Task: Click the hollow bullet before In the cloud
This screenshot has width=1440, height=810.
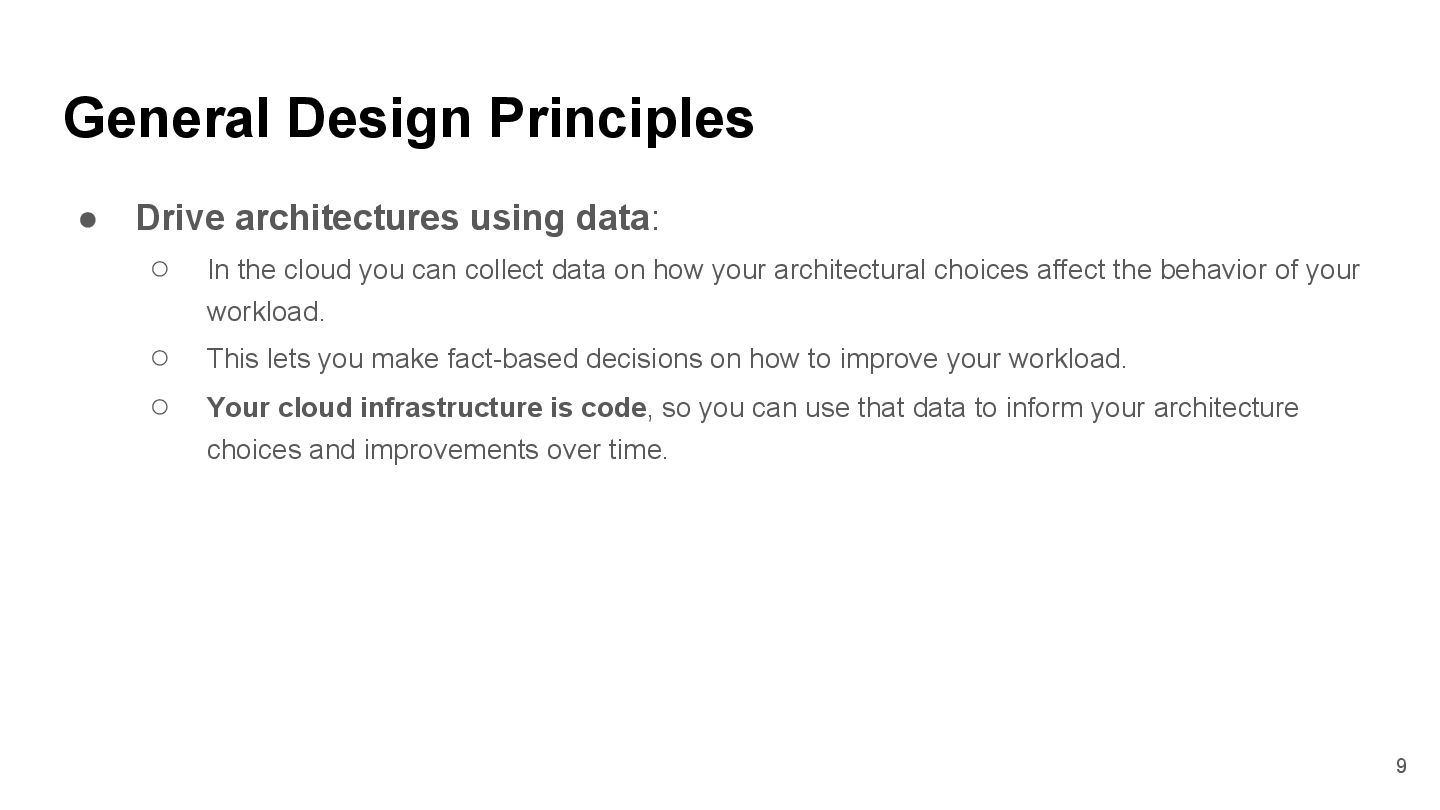Action: point(160,269)
